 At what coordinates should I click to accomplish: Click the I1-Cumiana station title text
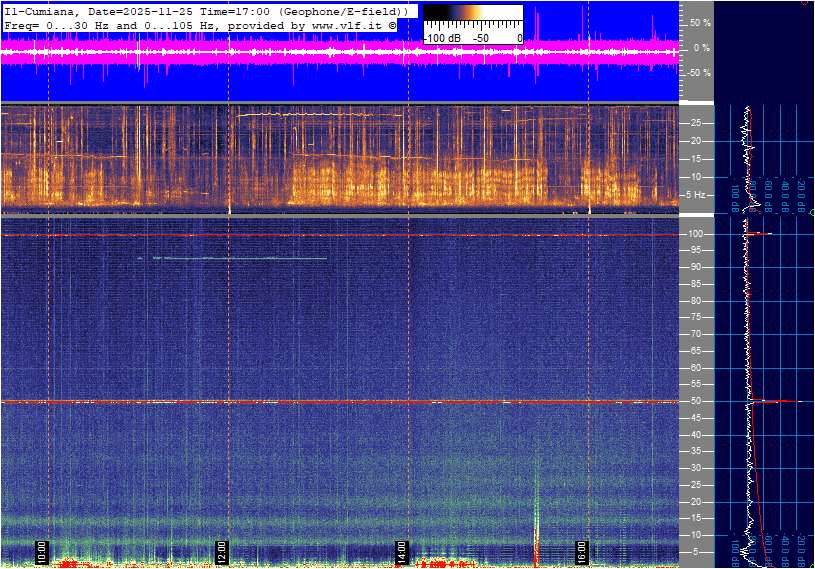pos(40,10)
